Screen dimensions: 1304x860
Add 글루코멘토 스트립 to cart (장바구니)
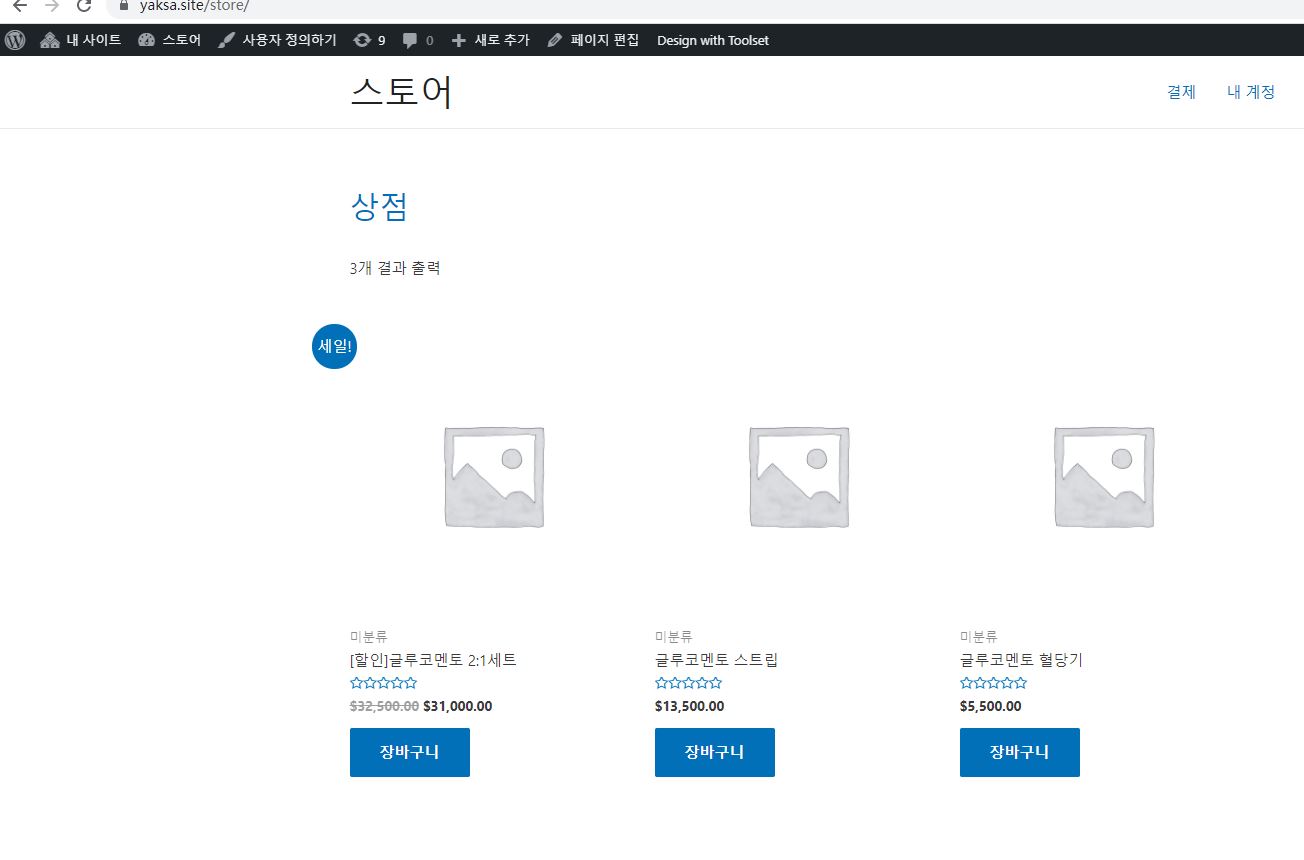click(x=715, y=752)
